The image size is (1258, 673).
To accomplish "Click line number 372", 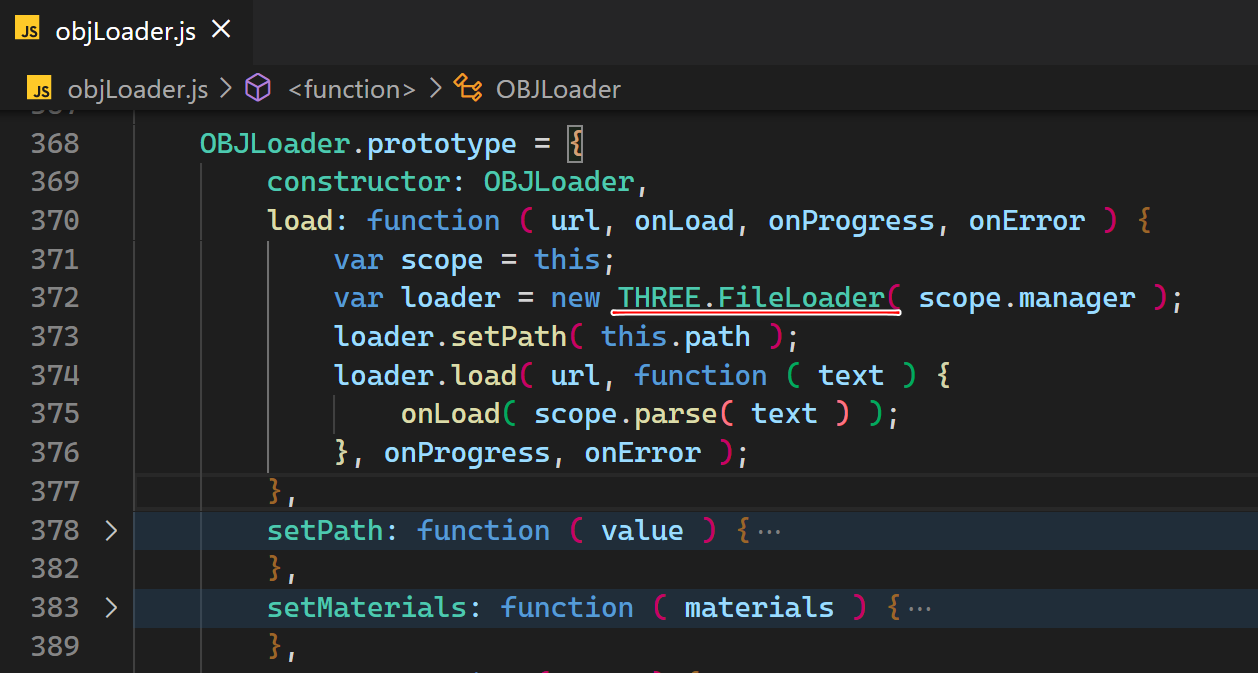I will [55, 298].
